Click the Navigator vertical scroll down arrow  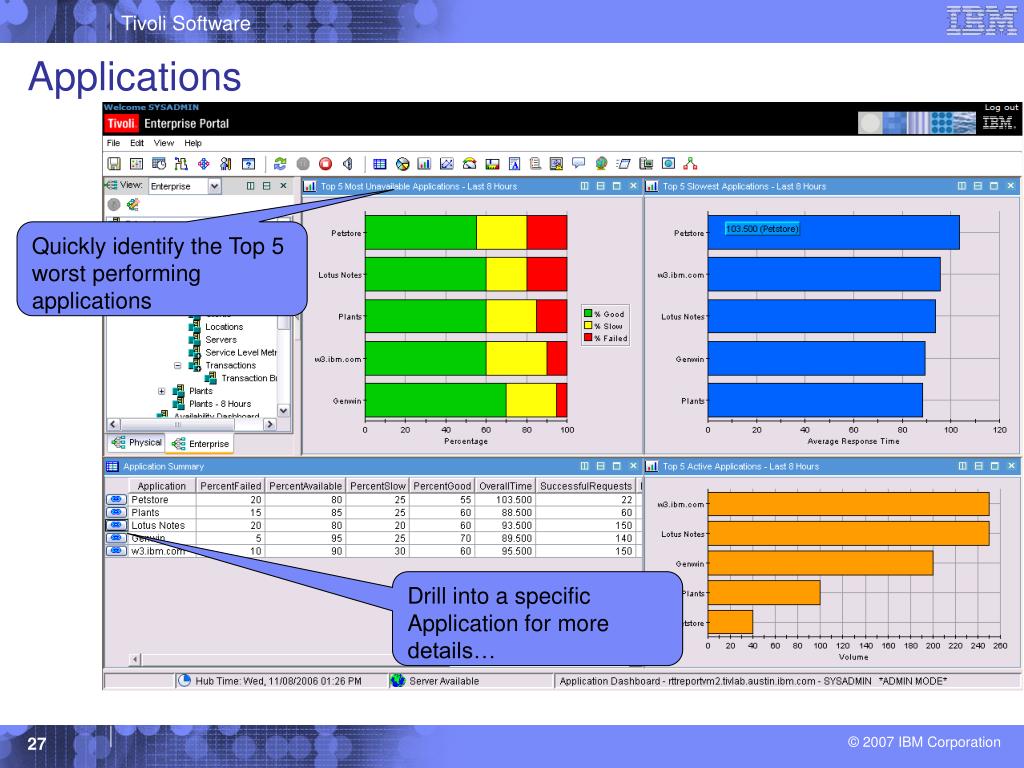pyautogui.click(x=283, y=411)
